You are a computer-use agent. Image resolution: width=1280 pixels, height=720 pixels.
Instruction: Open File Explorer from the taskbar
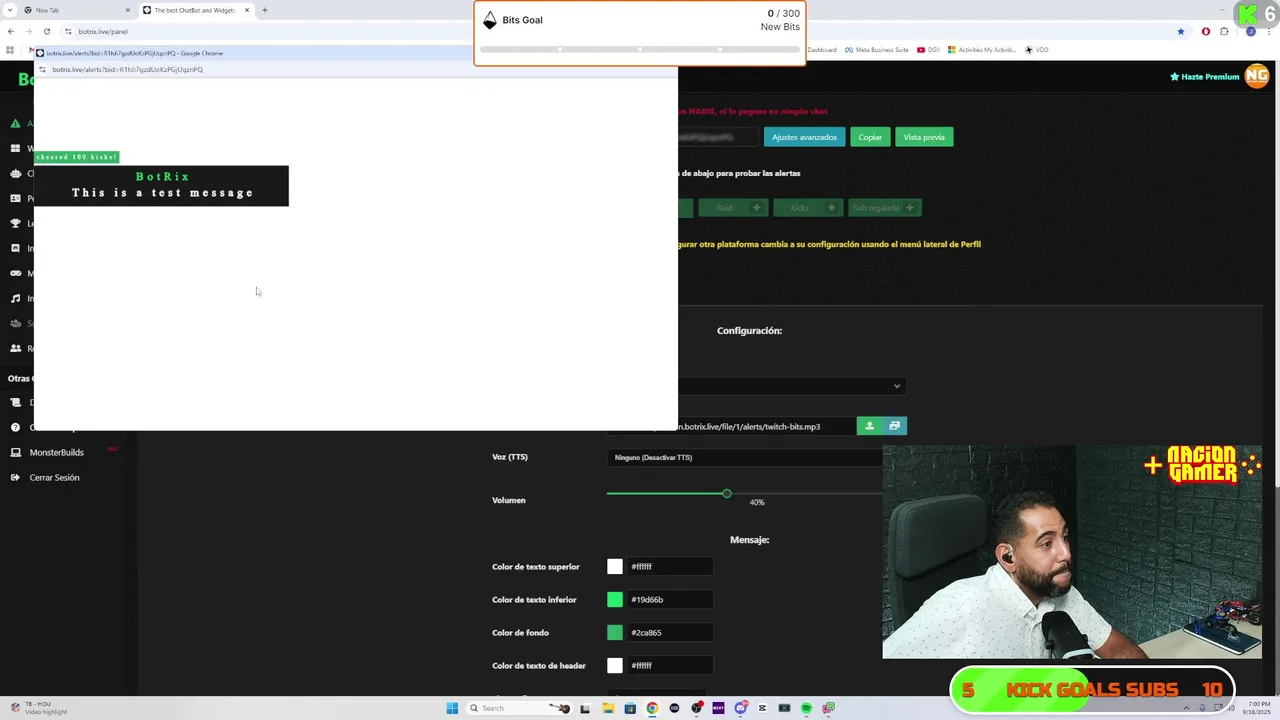click(x=608, y=708)
